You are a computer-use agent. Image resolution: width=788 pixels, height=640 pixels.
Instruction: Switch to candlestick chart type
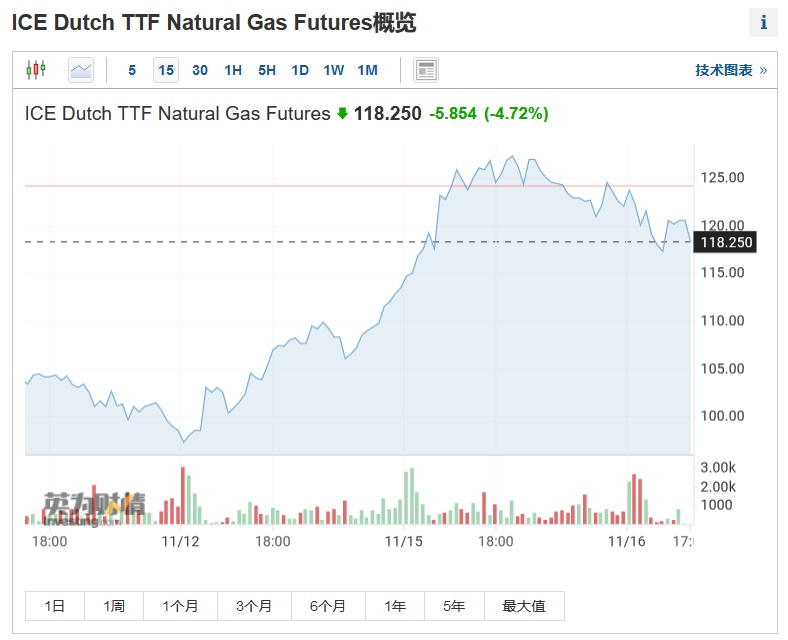coord(36,70)
